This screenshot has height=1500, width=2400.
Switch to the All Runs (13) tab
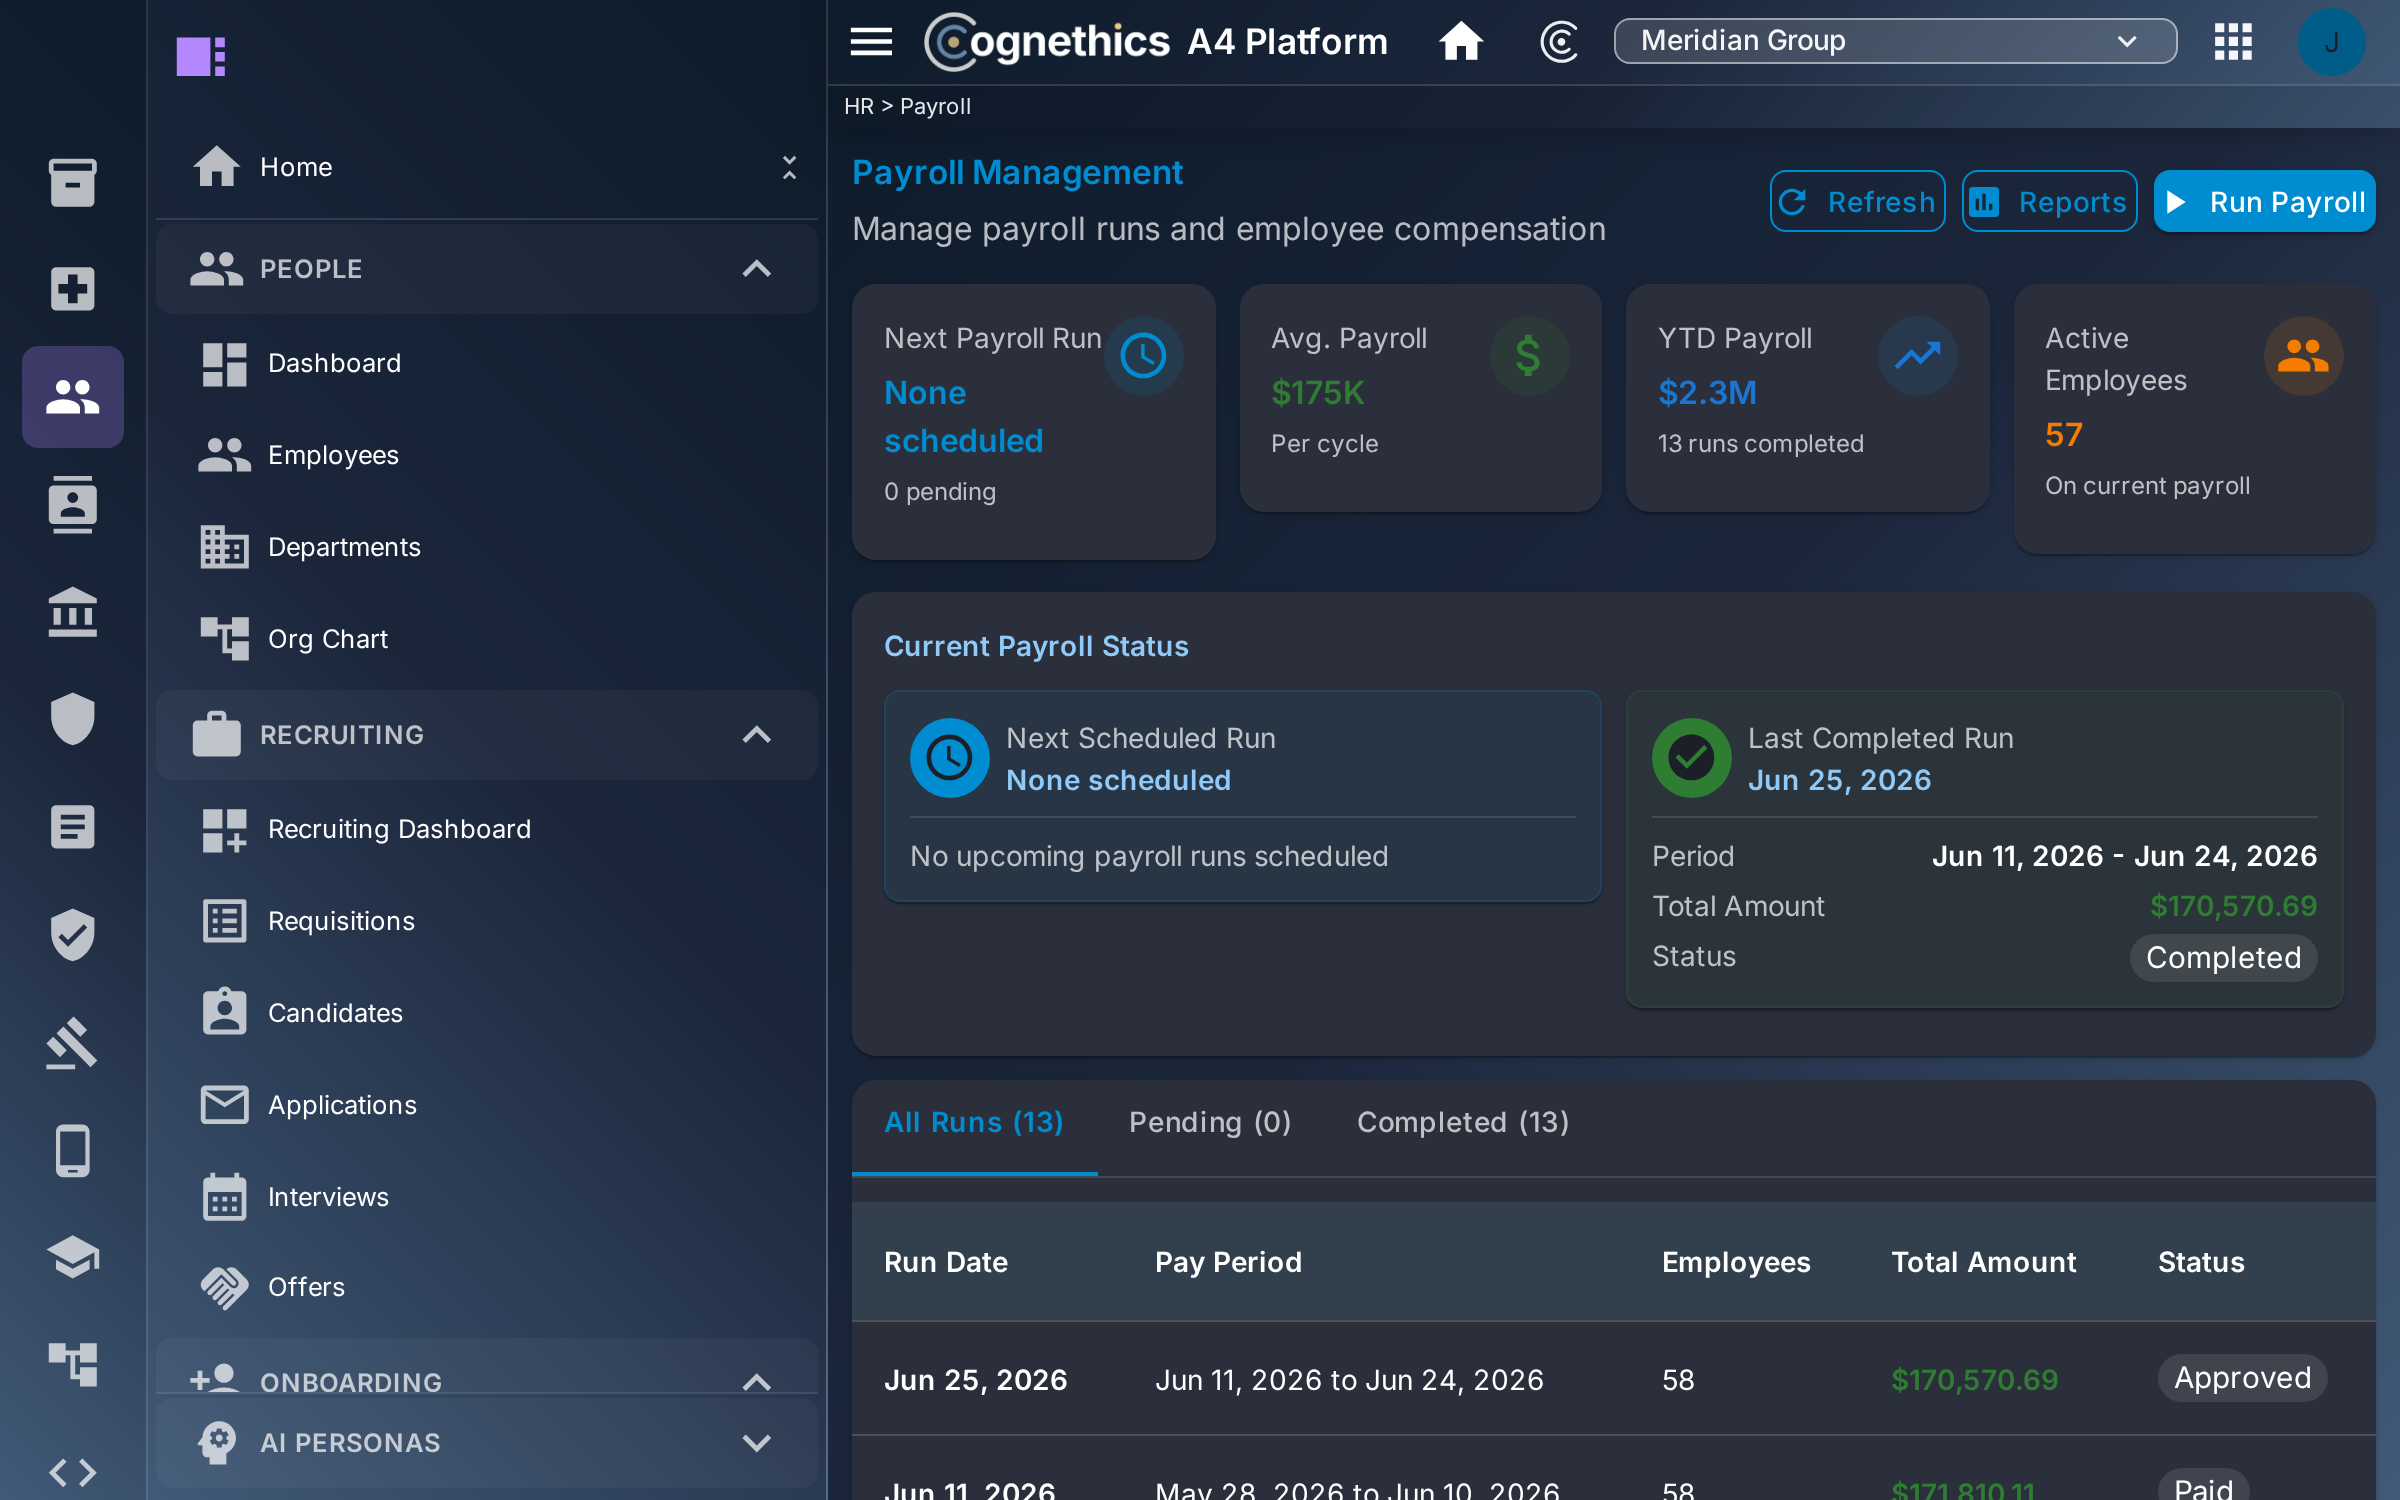click(x=974, y=1122)
